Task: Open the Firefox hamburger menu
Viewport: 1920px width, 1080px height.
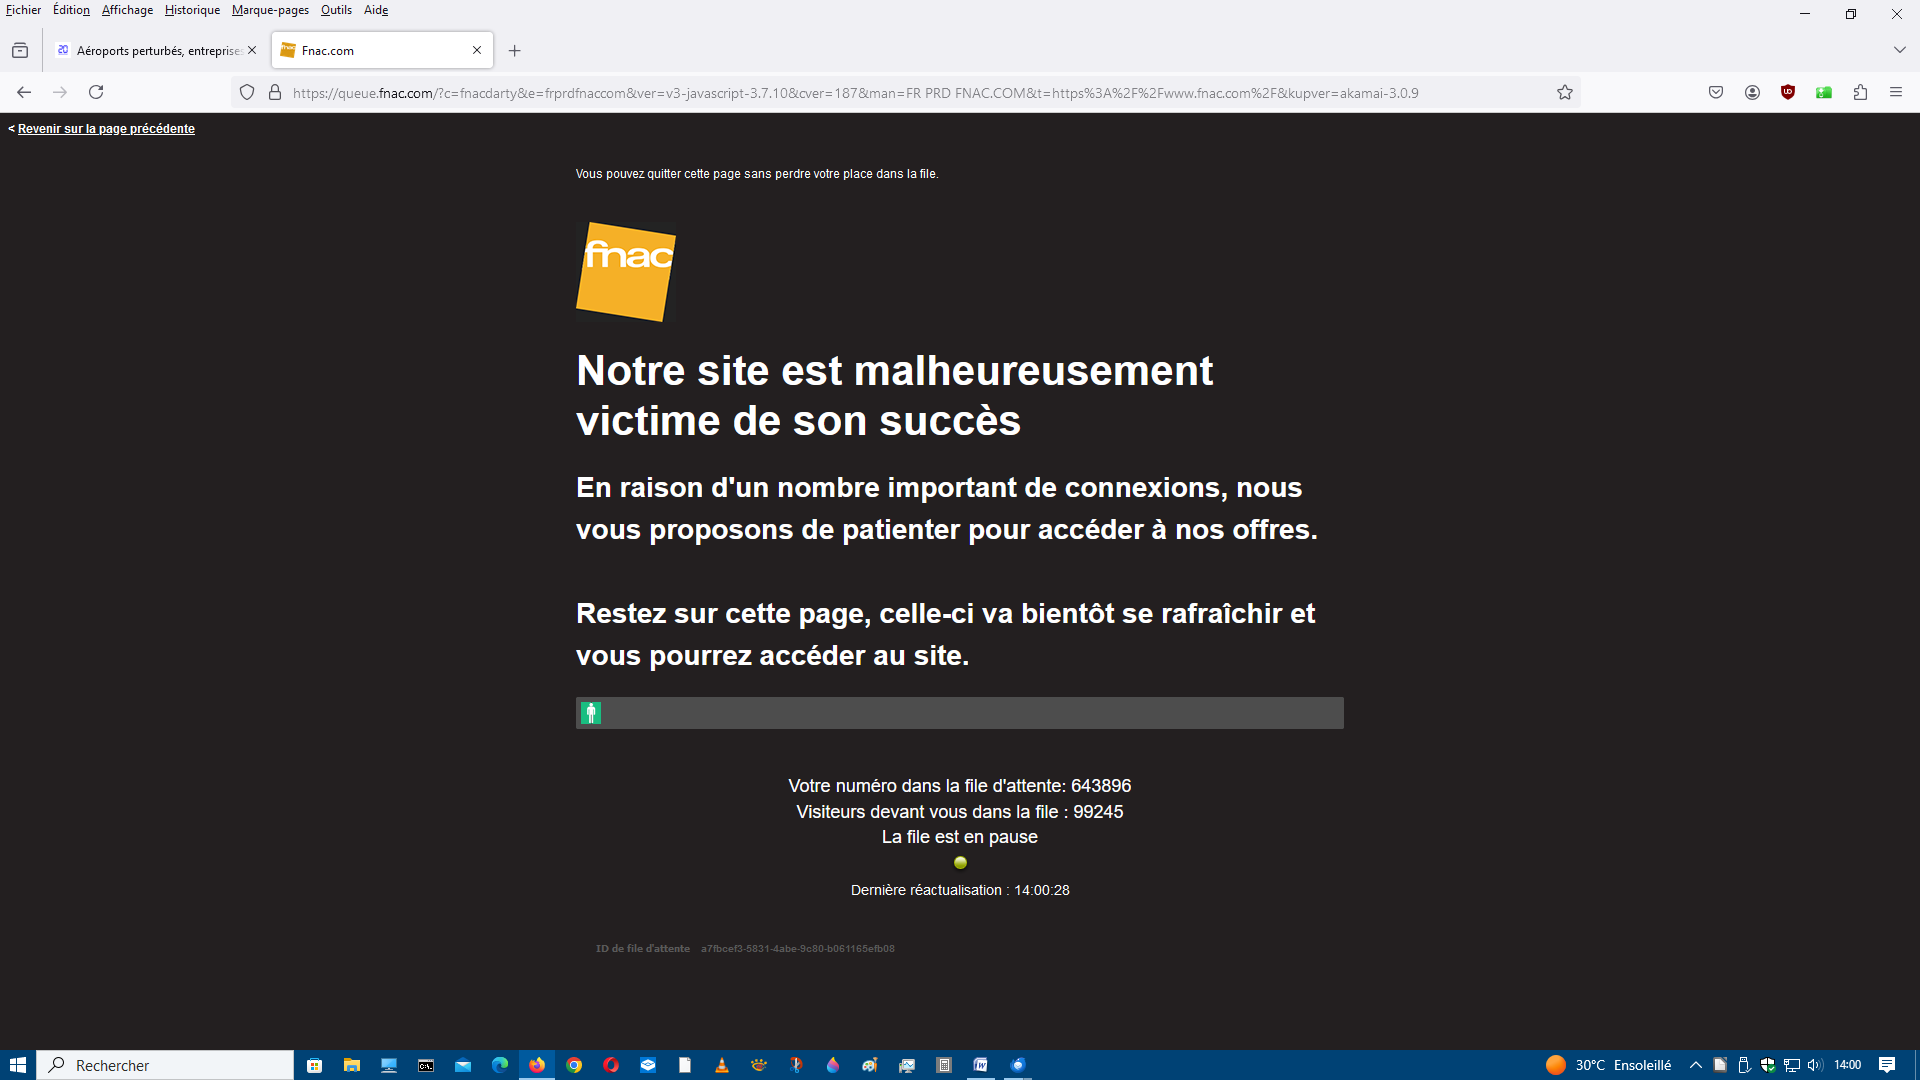Action: 1896,92
